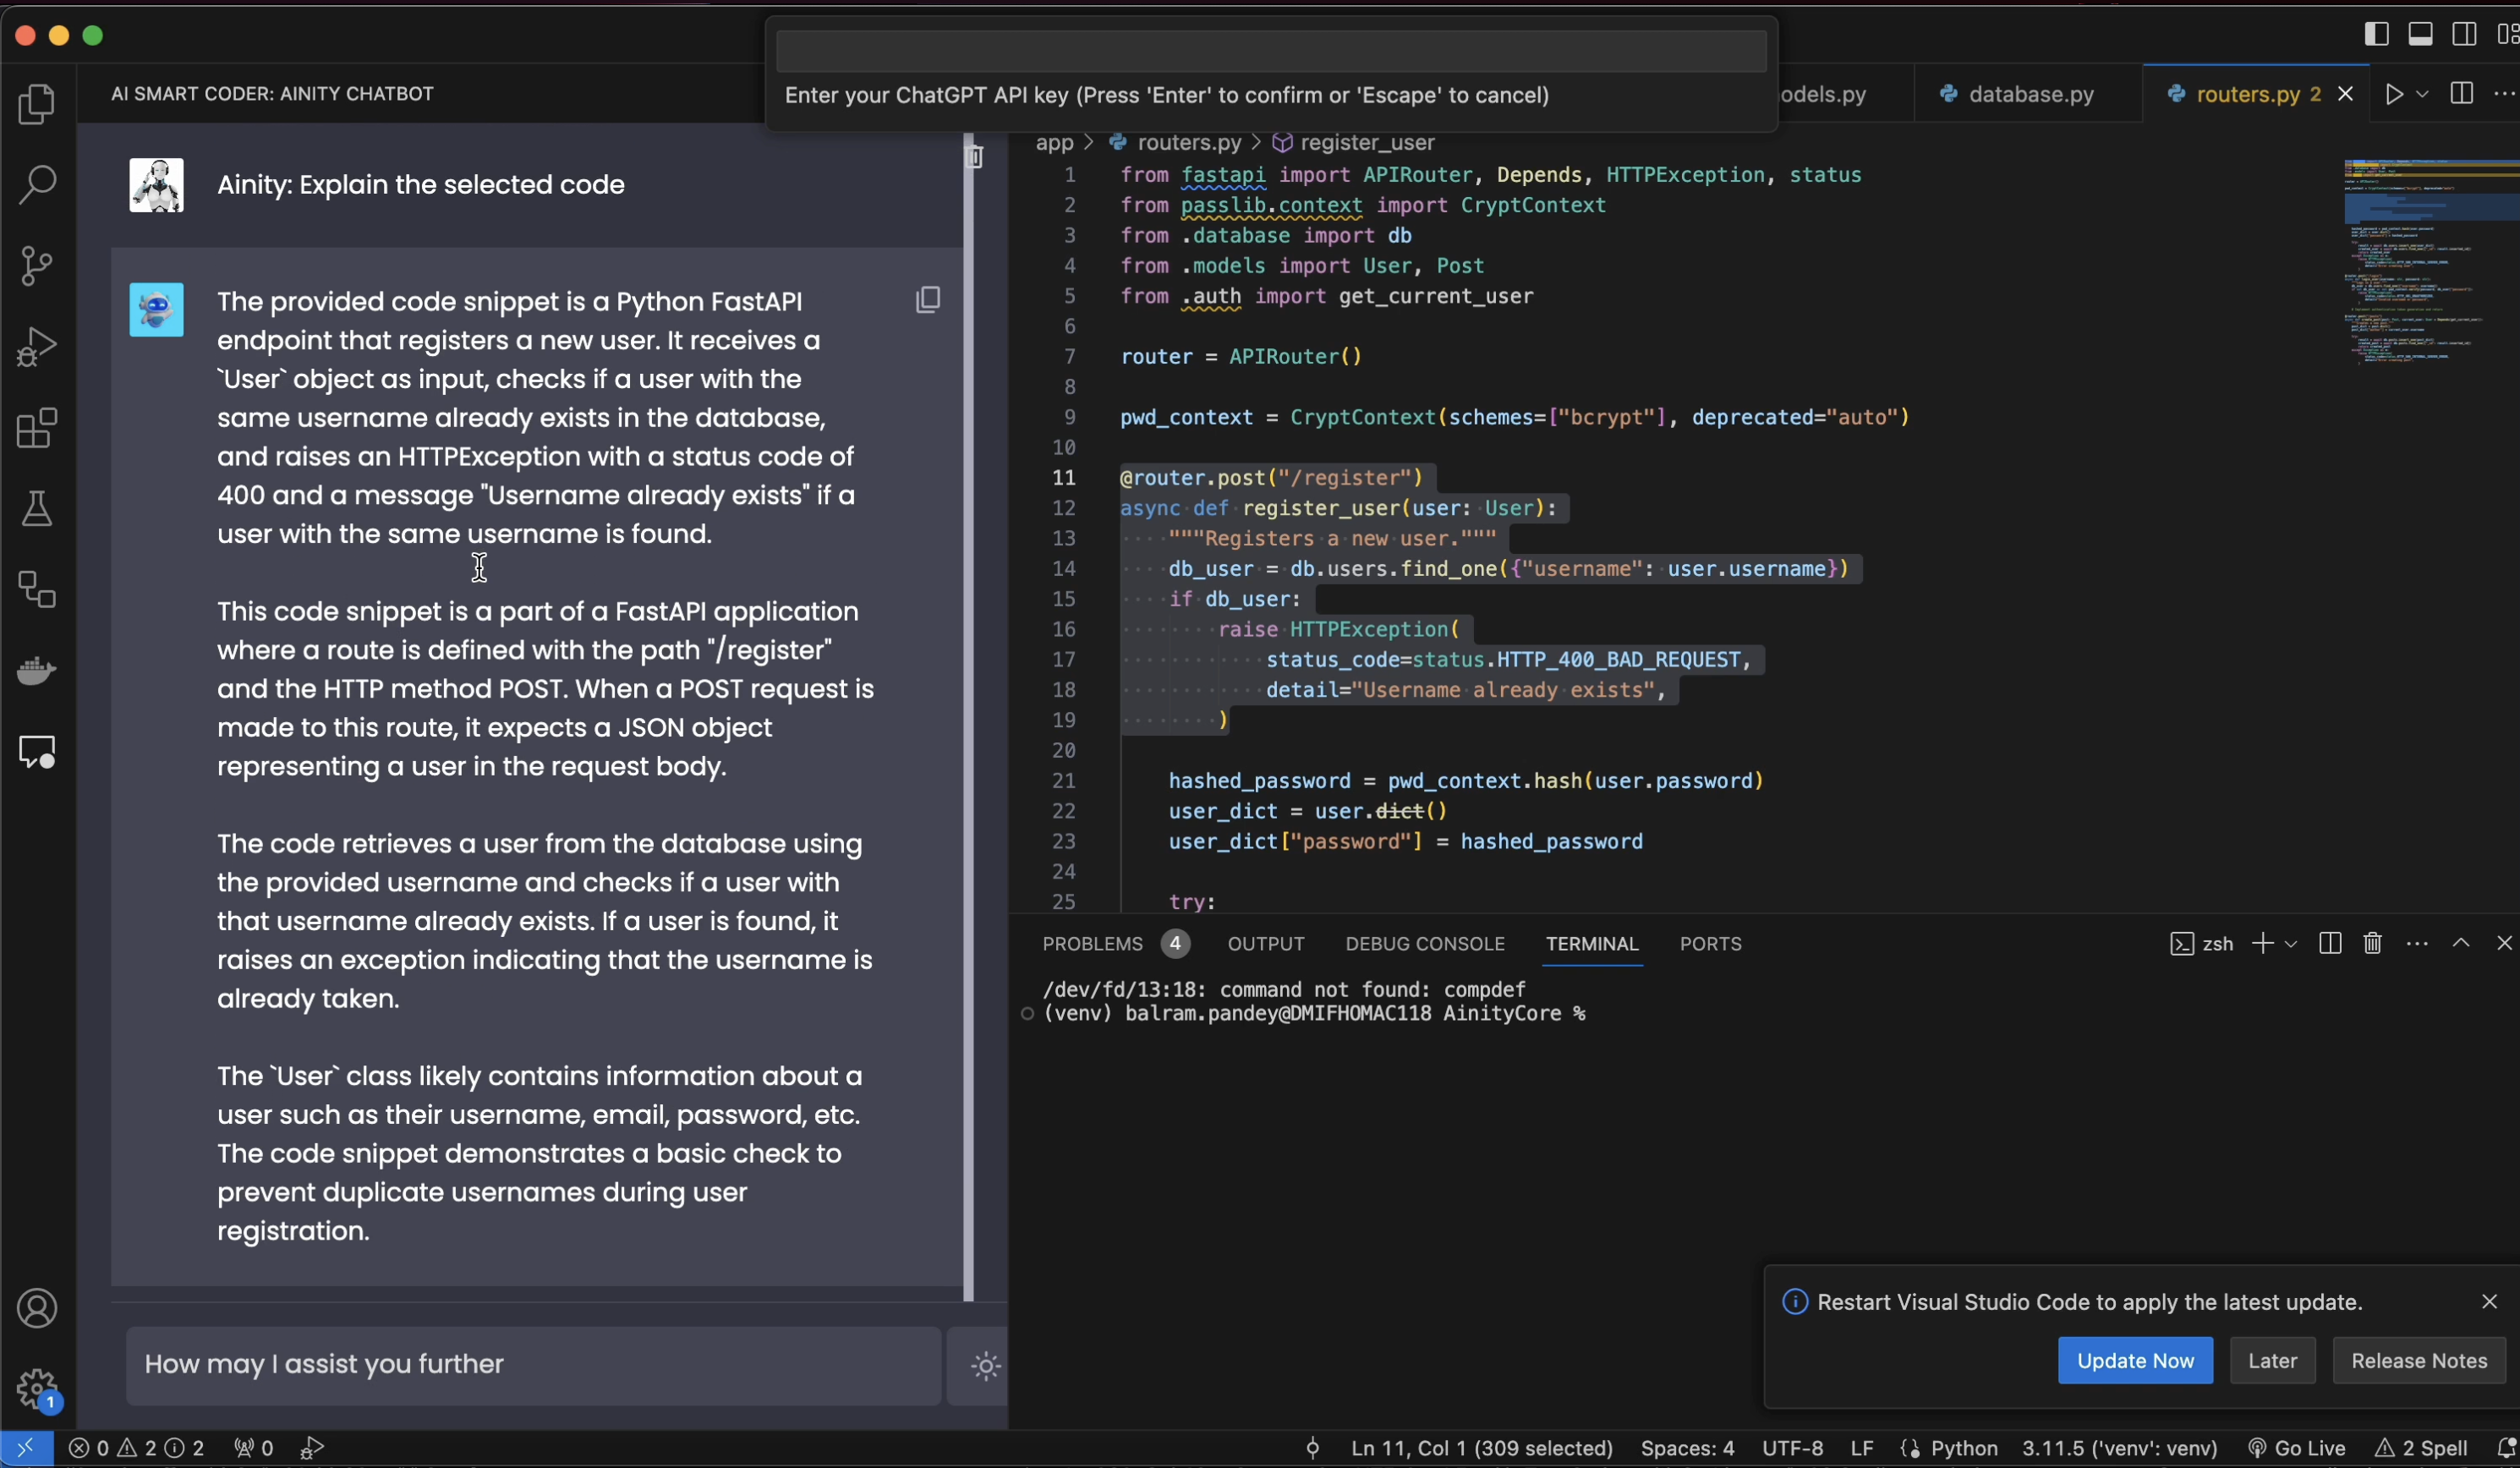Open errors and warnings status entry
The height and width of the screenshot is (1468, 2520).
[136, 1448]
